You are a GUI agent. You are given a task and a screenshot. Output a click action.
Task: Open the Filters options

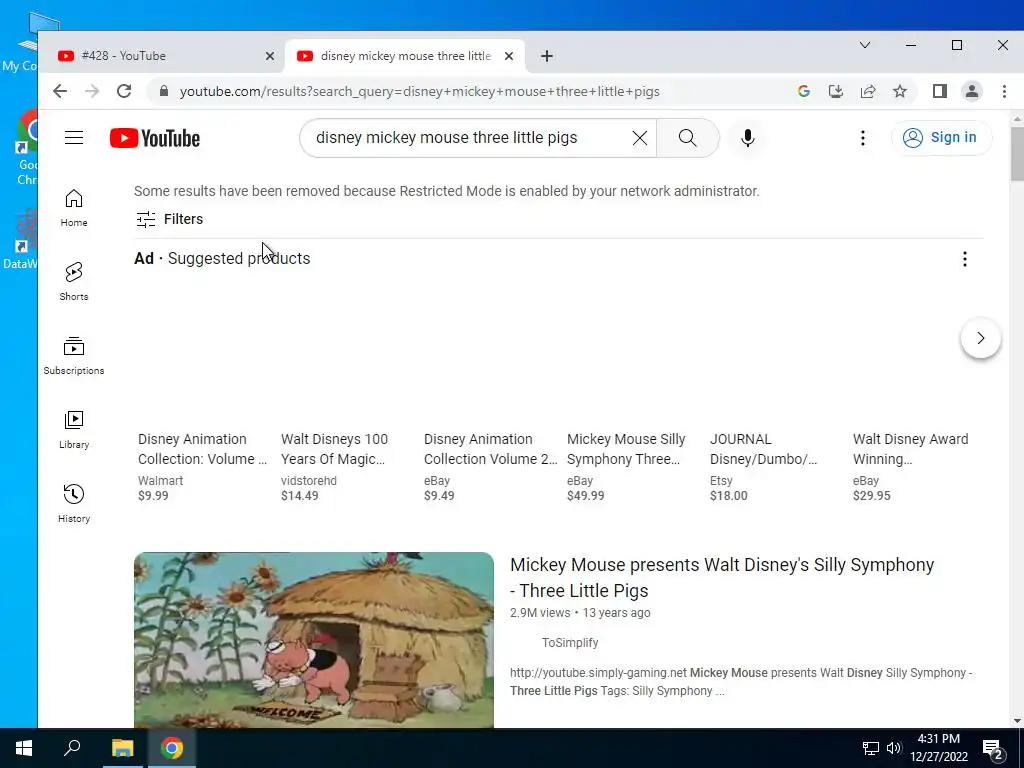pos(170,219)
